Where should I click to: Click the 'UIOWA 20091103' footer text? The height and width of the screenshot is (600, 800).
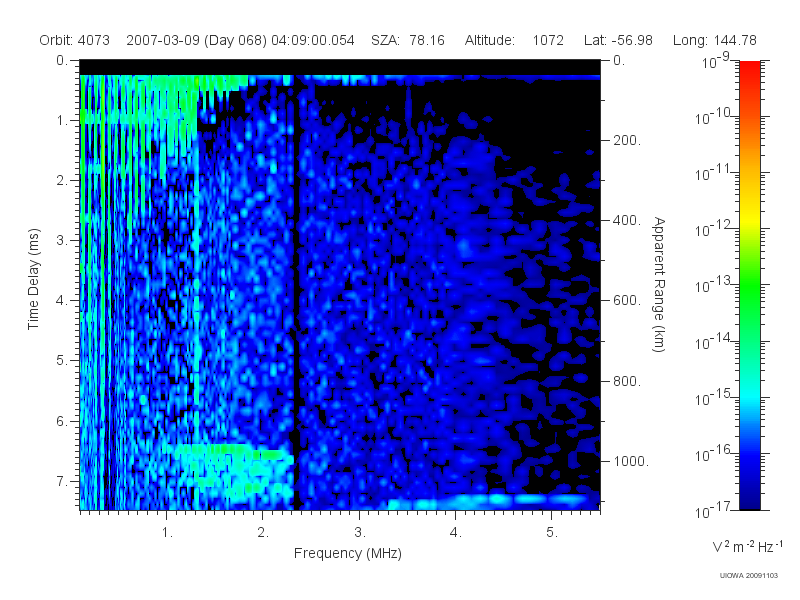tap(748, 576)
